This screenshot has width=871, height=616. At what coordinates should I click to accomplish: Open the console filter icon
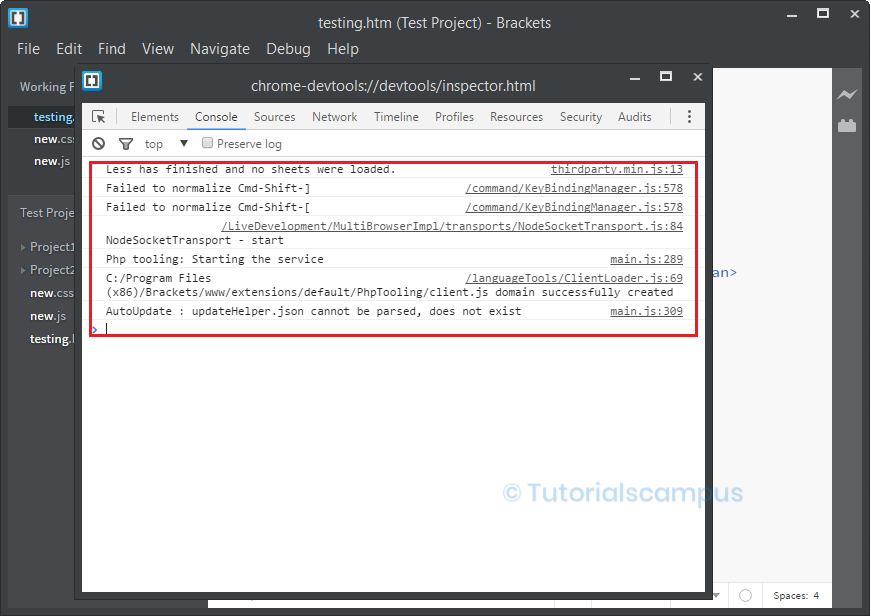[x=126, y=144]
